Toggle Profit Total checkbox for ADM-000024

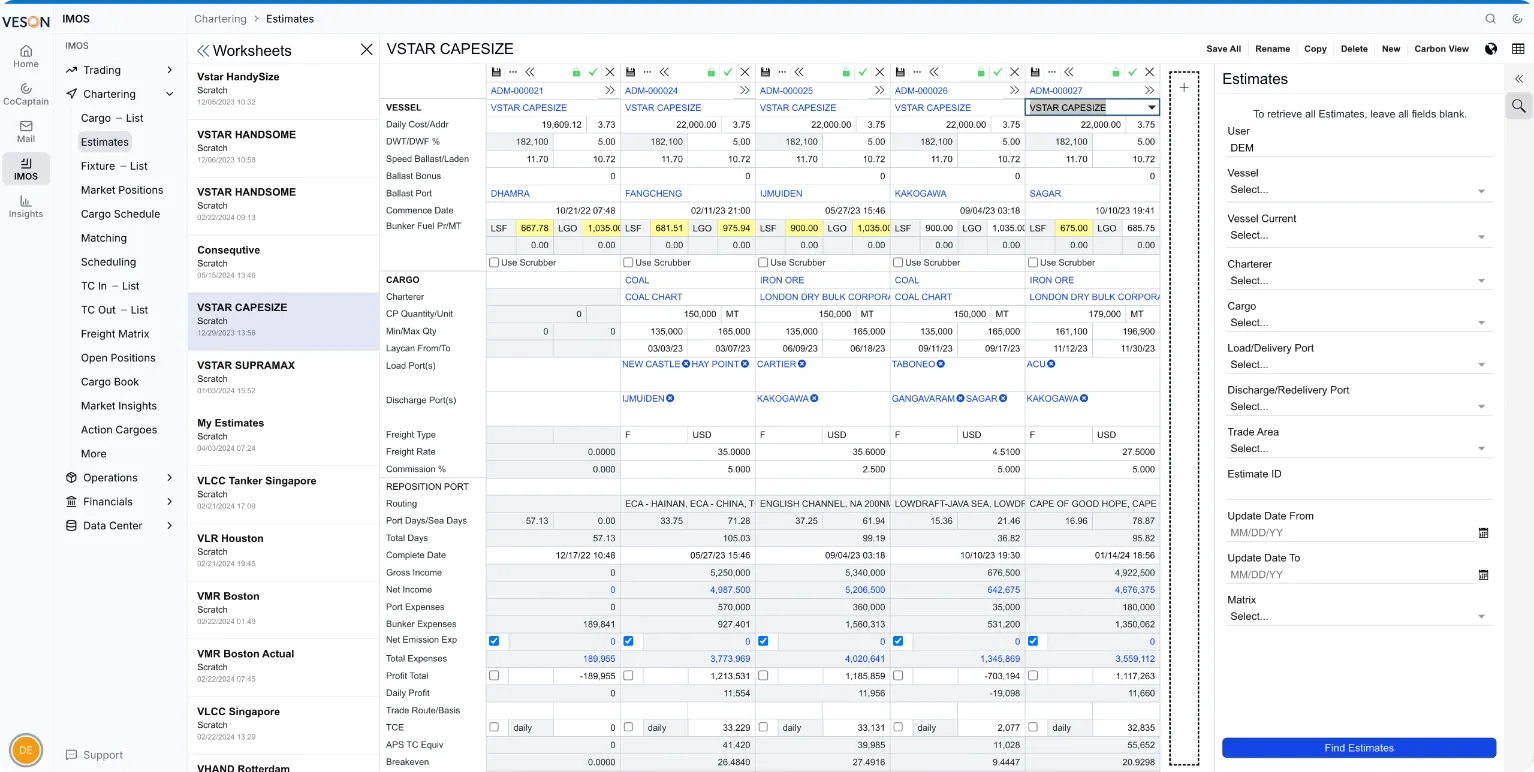pos(628,675)
